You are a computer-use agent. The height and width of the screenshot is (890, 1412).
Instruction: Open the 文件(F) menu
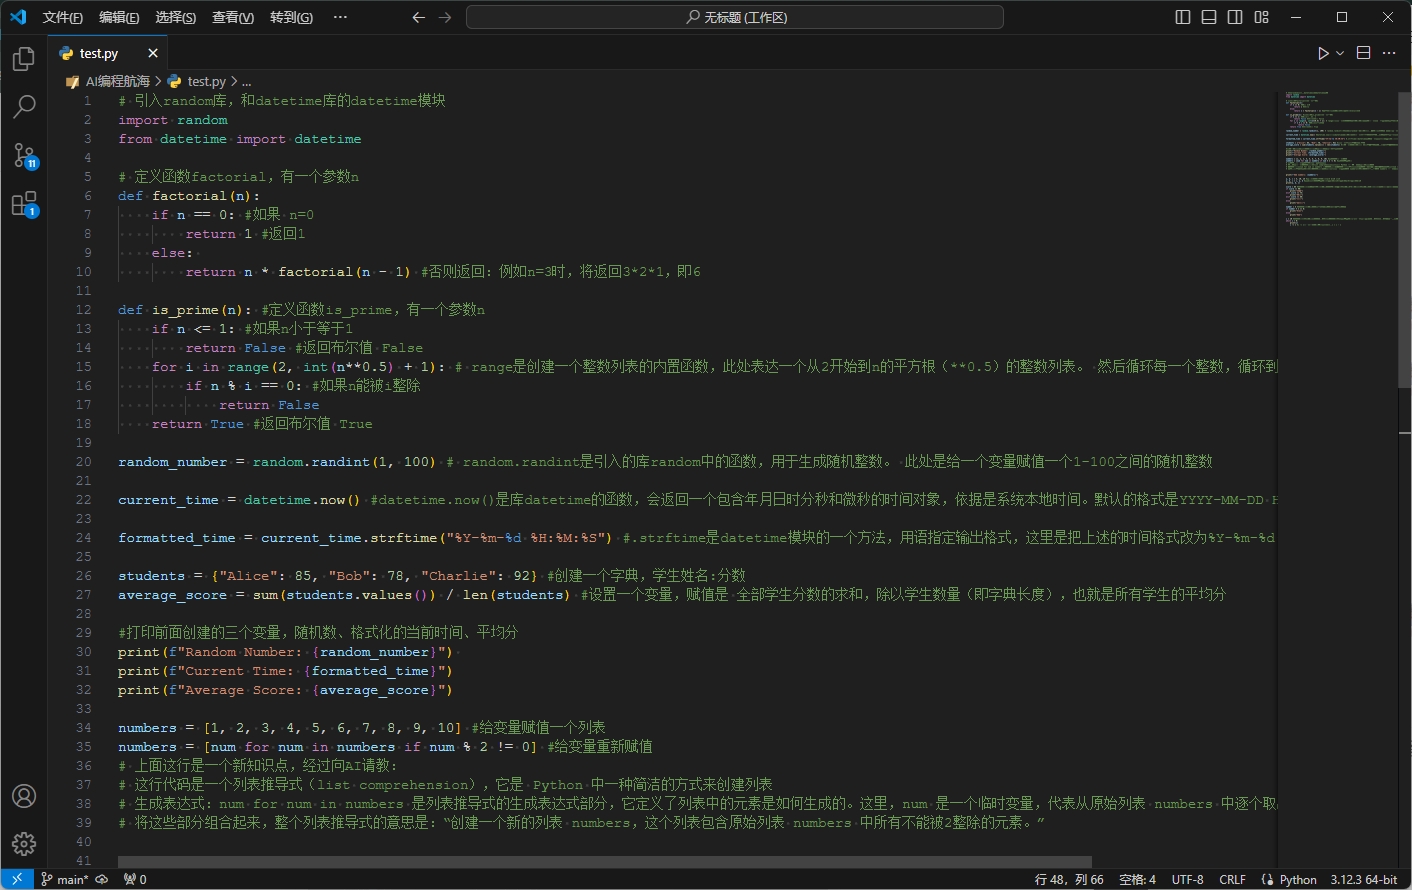point(63,17)
